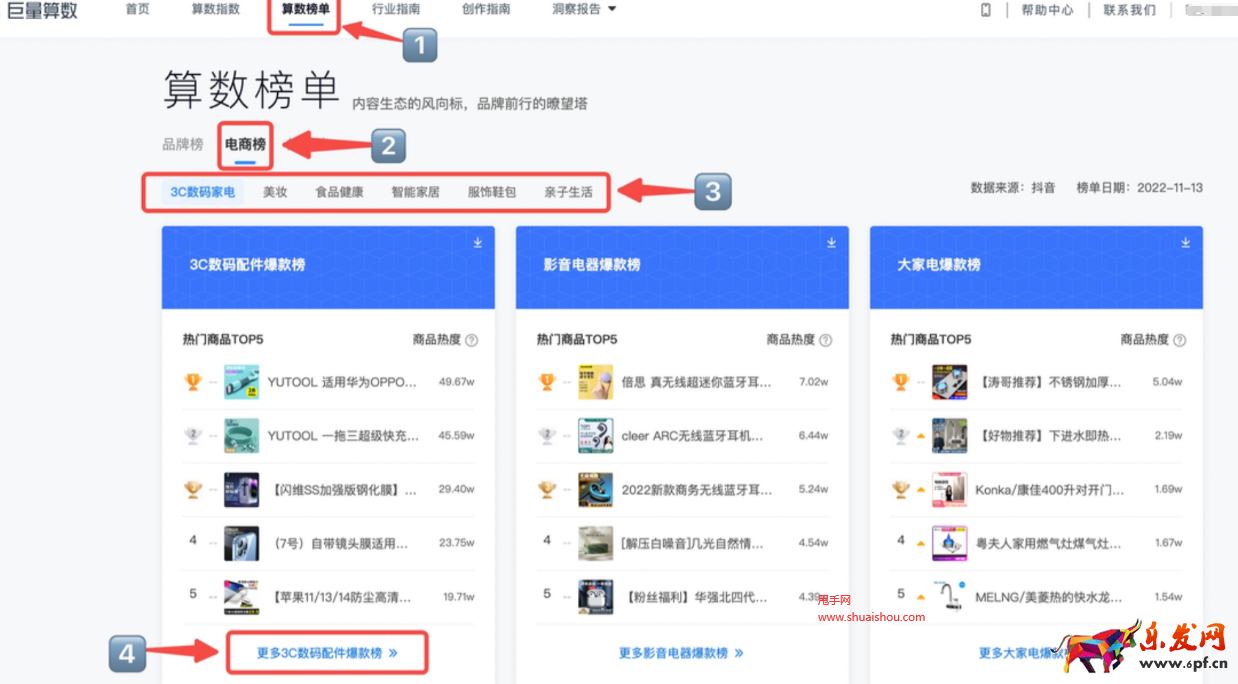Viewport: 1238px width, 684px height.
Task: Click heat value 49.67w
Action: tap(456, 382)
